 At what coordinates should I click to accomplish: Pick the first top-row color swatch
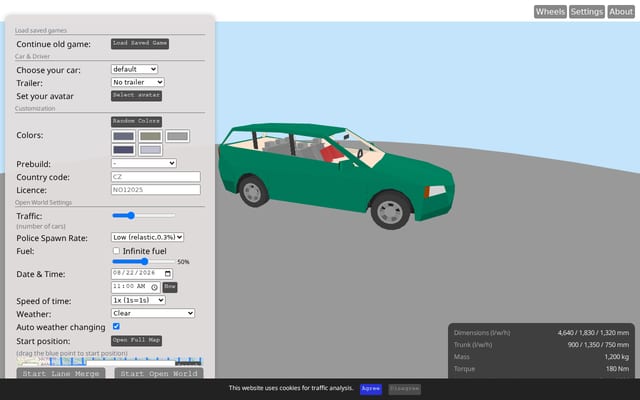[x=123, y=136]
